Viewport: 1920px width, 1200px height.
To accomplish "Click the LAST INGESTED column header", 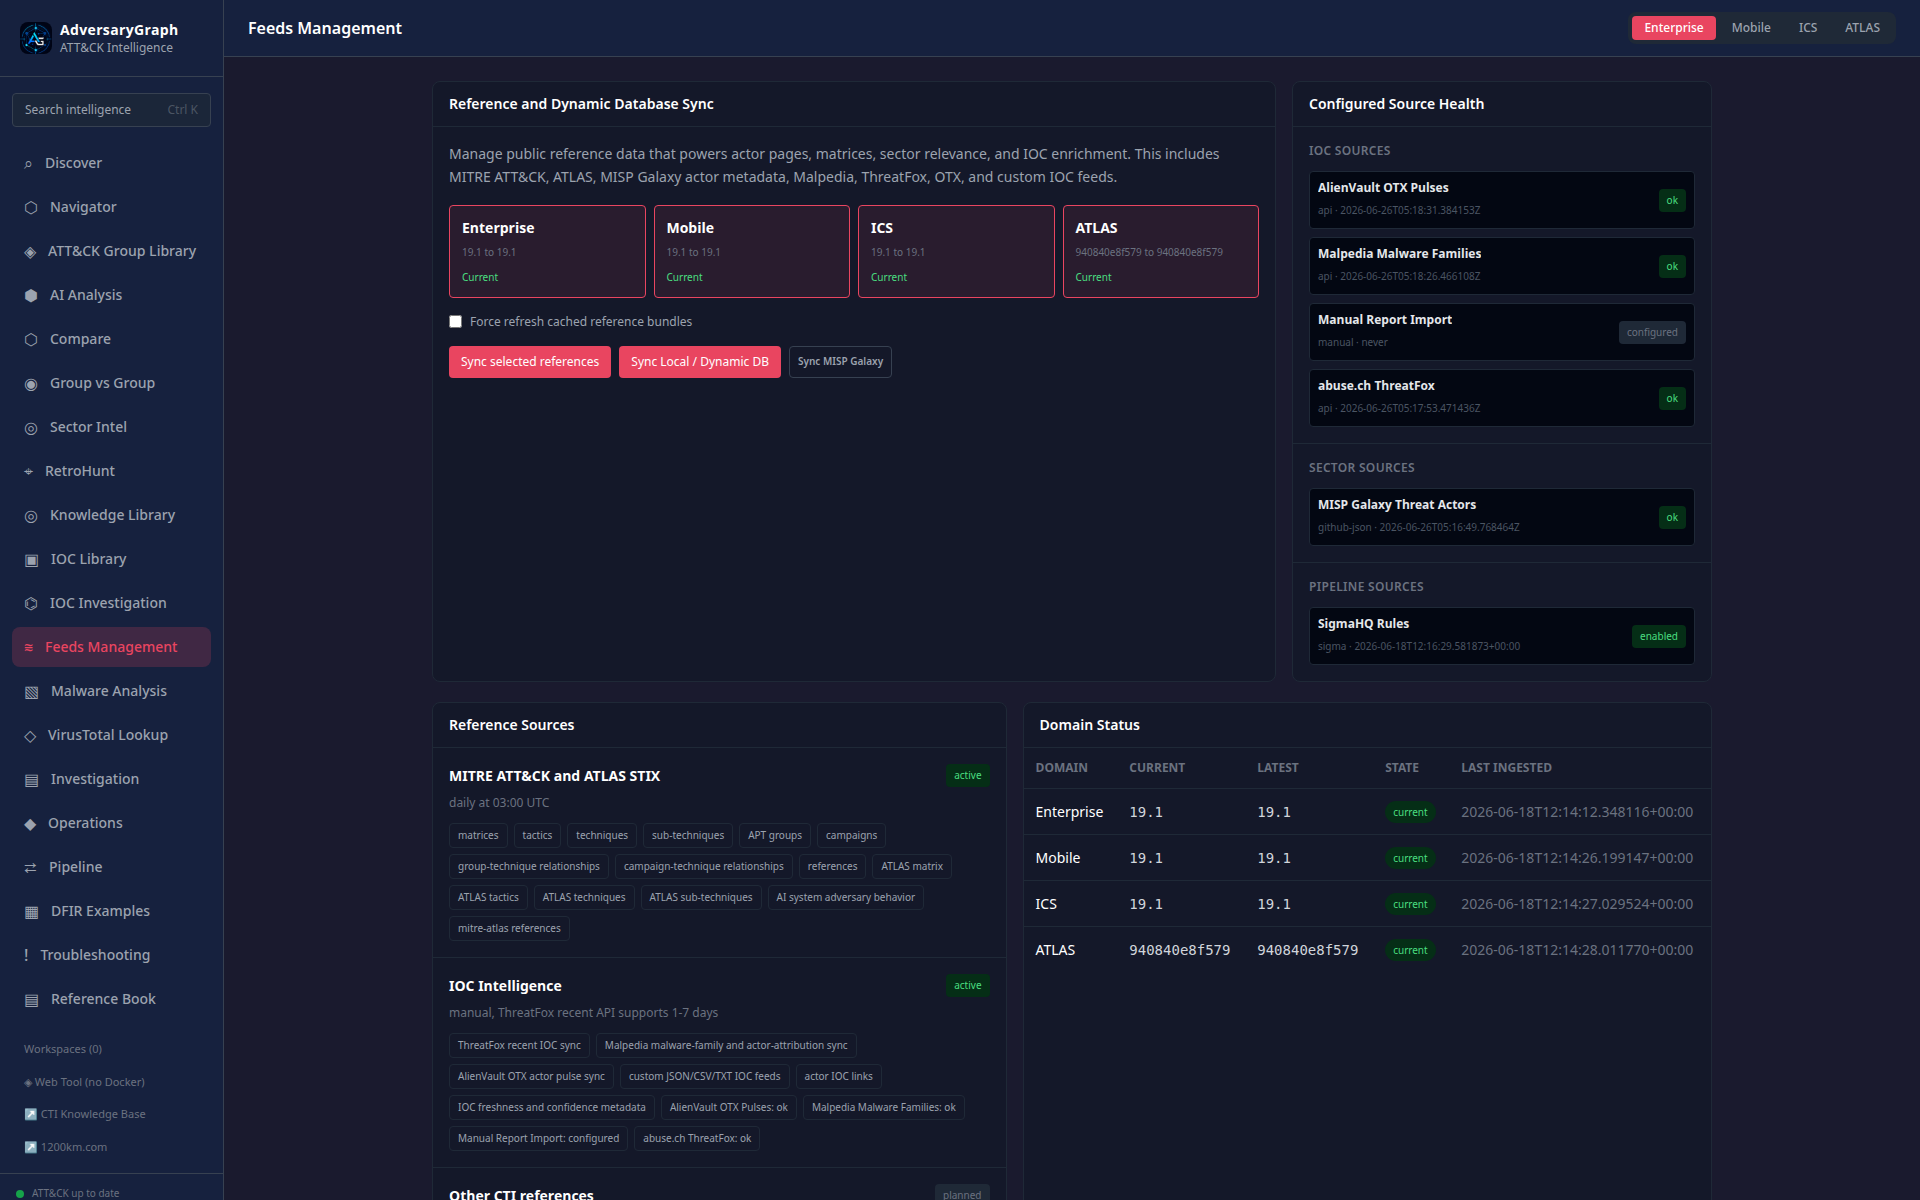I will (x=1506, y=768).
